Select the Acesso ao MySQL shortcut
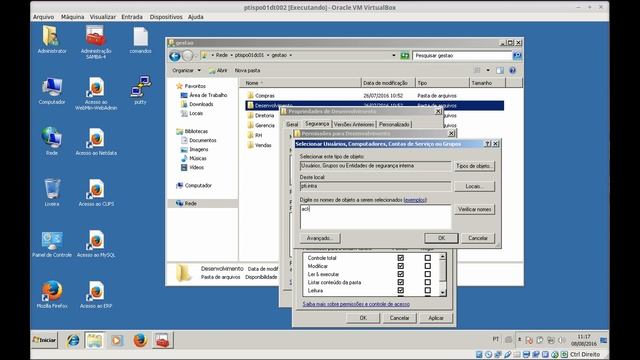 [96, 244]
